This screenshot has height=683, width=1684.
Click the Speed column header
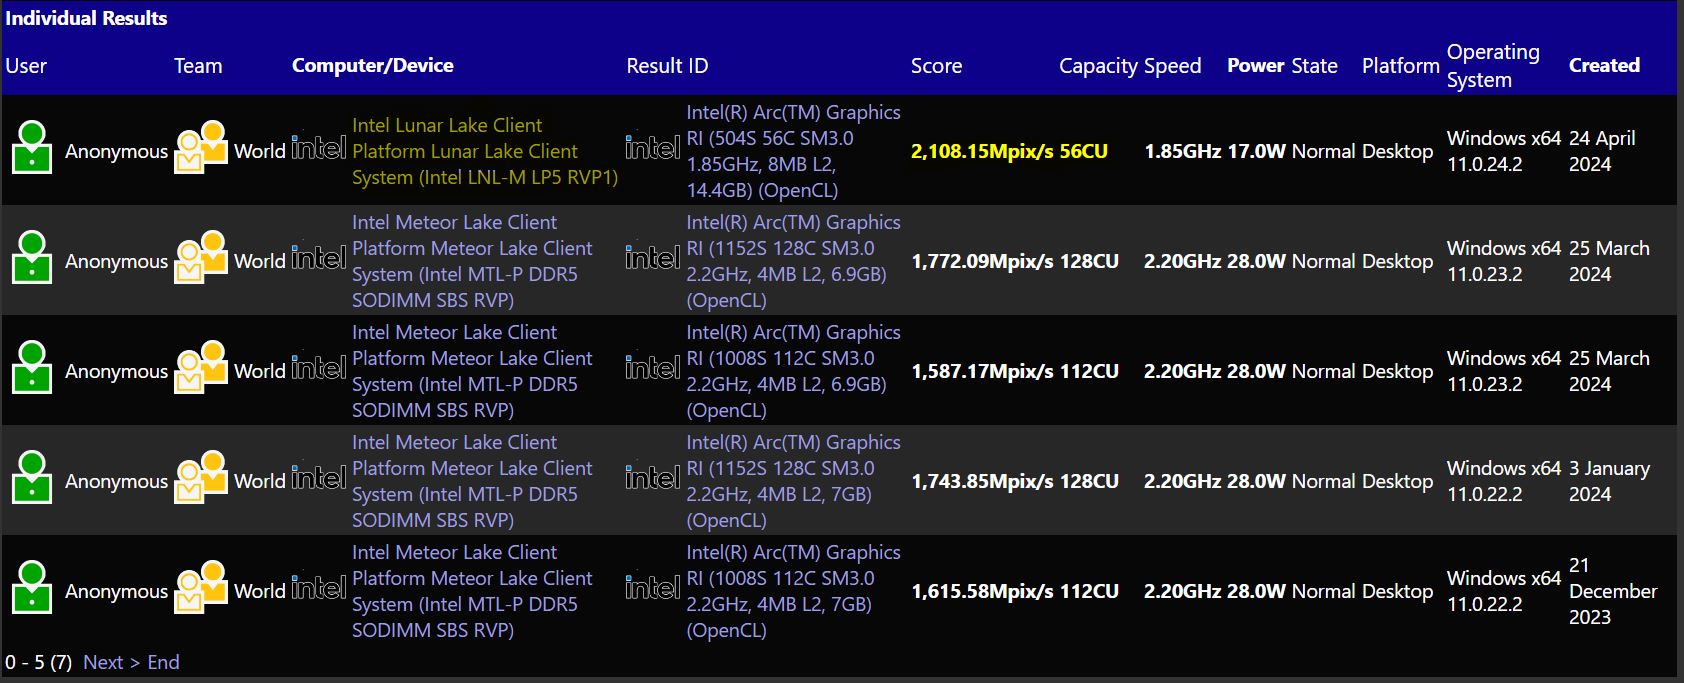(1172, 66)
